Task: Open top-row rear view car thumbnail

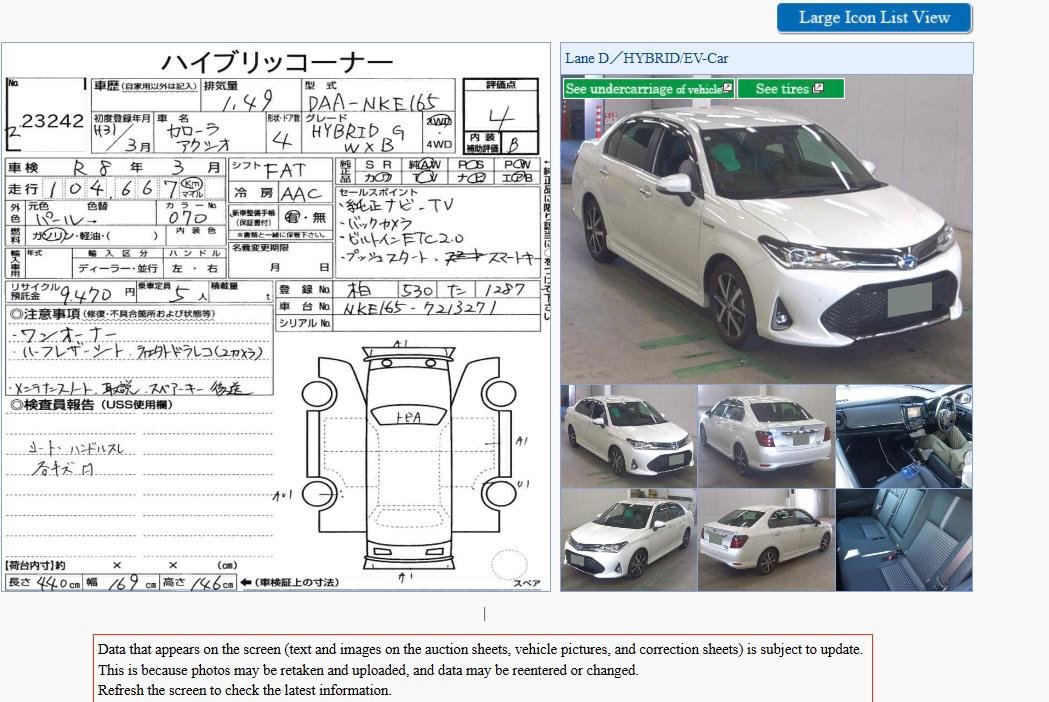Action: pos(766,436)
